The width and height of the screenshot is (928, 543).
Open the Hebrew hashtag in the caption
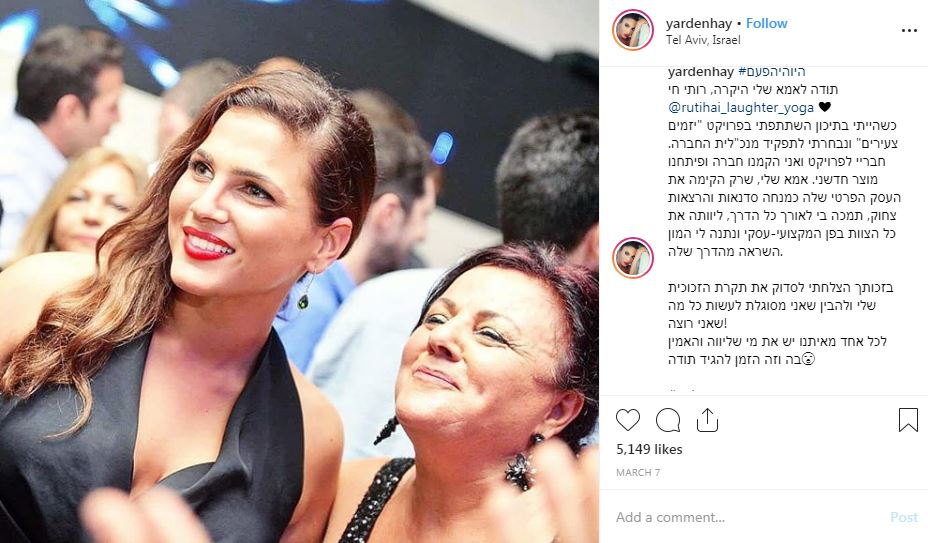(x=772, y=72)
